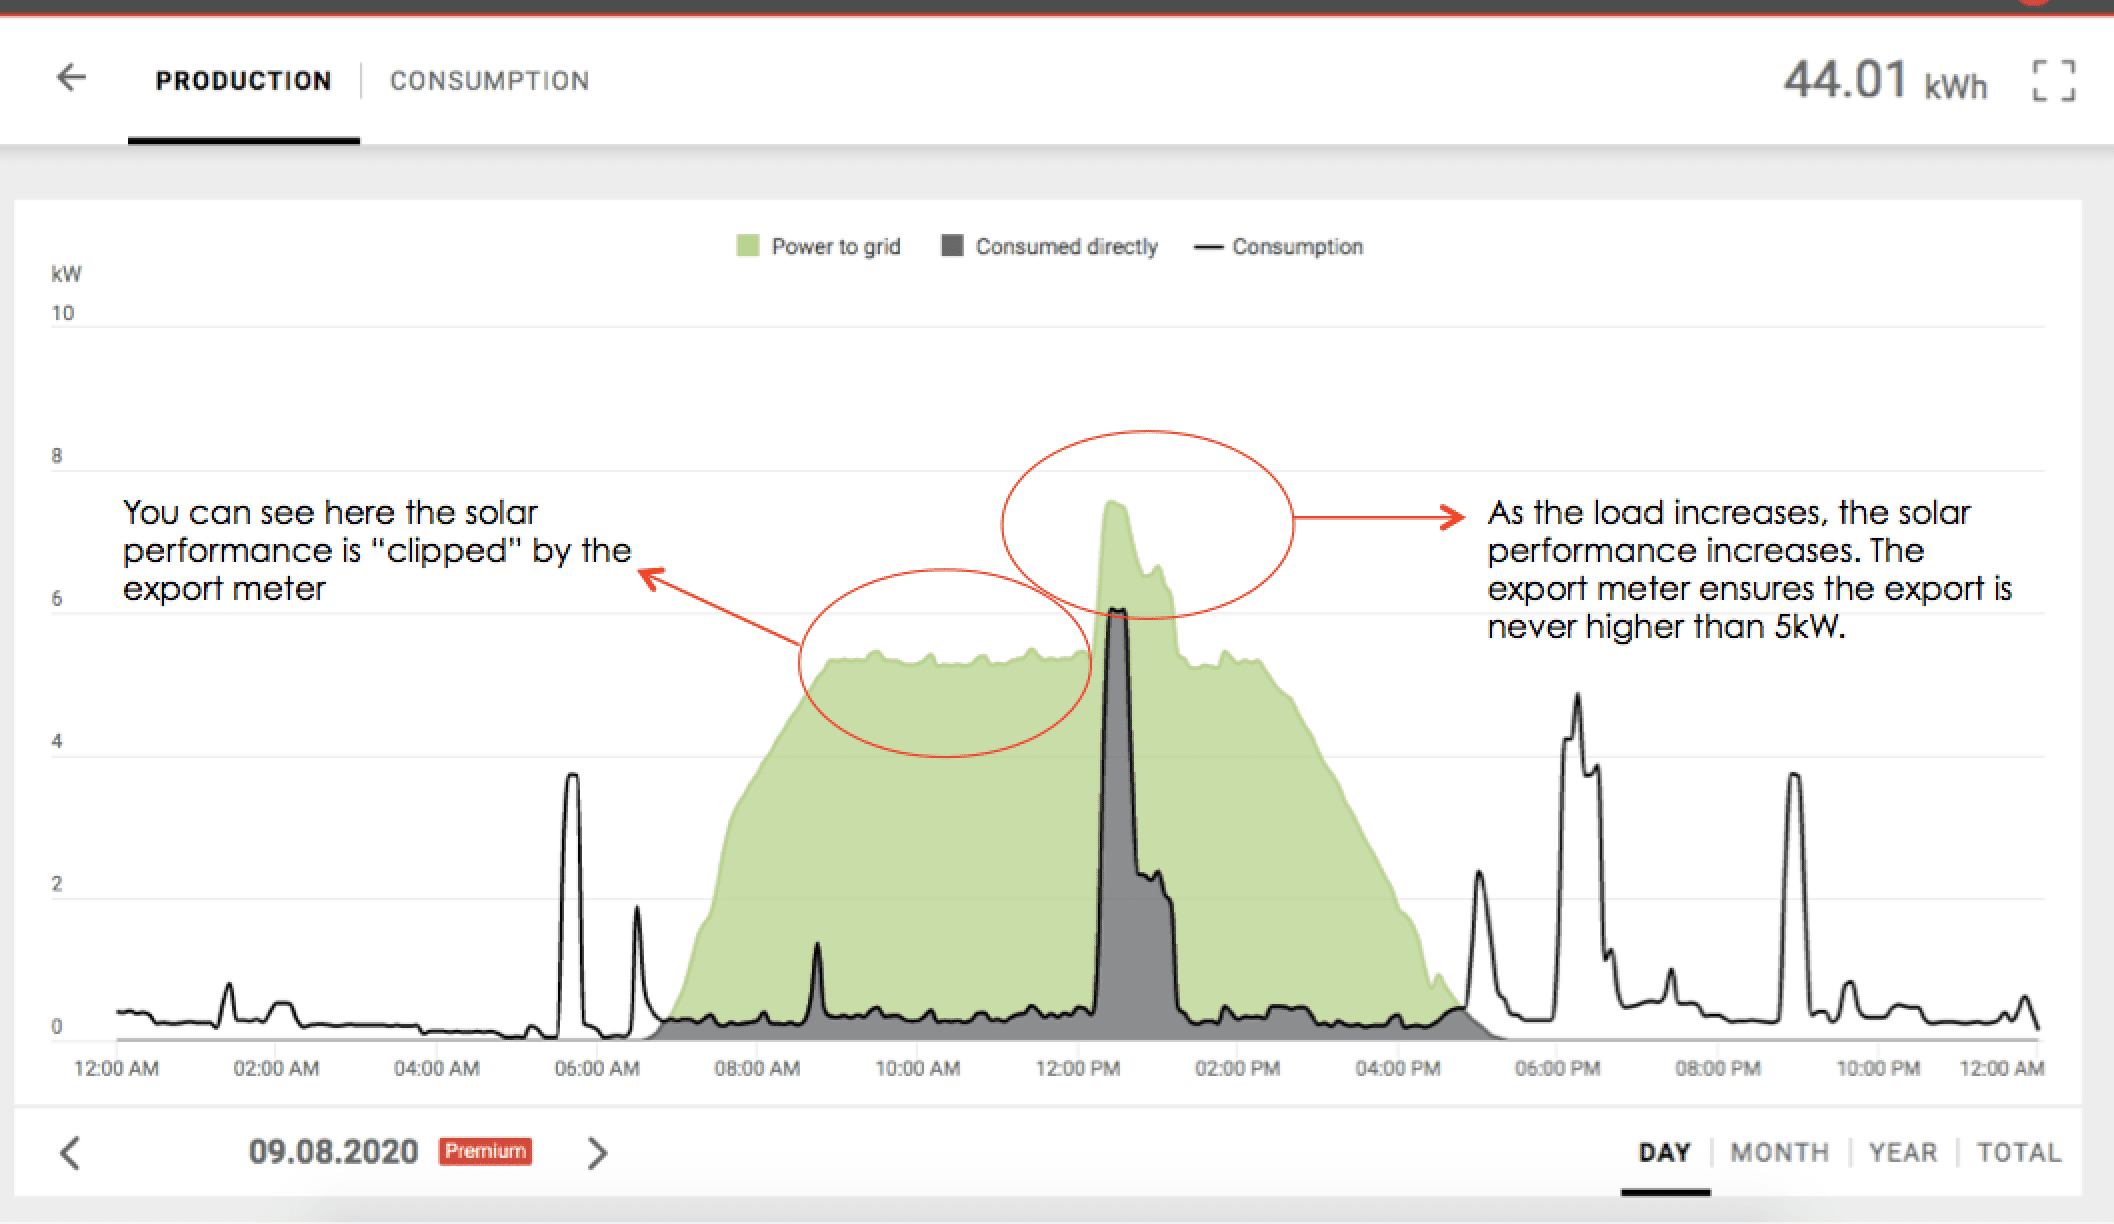Click the 06:00 AM axis label
The height and width of the screenshot is (1224, 2114).
click(x=597, y=1069)
